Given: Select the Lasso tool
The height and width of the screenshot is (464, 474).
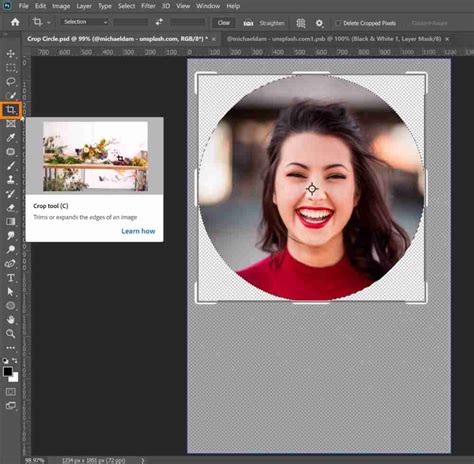Looking at the screenshot, I should pyautogui.click(x=11, y=82).
